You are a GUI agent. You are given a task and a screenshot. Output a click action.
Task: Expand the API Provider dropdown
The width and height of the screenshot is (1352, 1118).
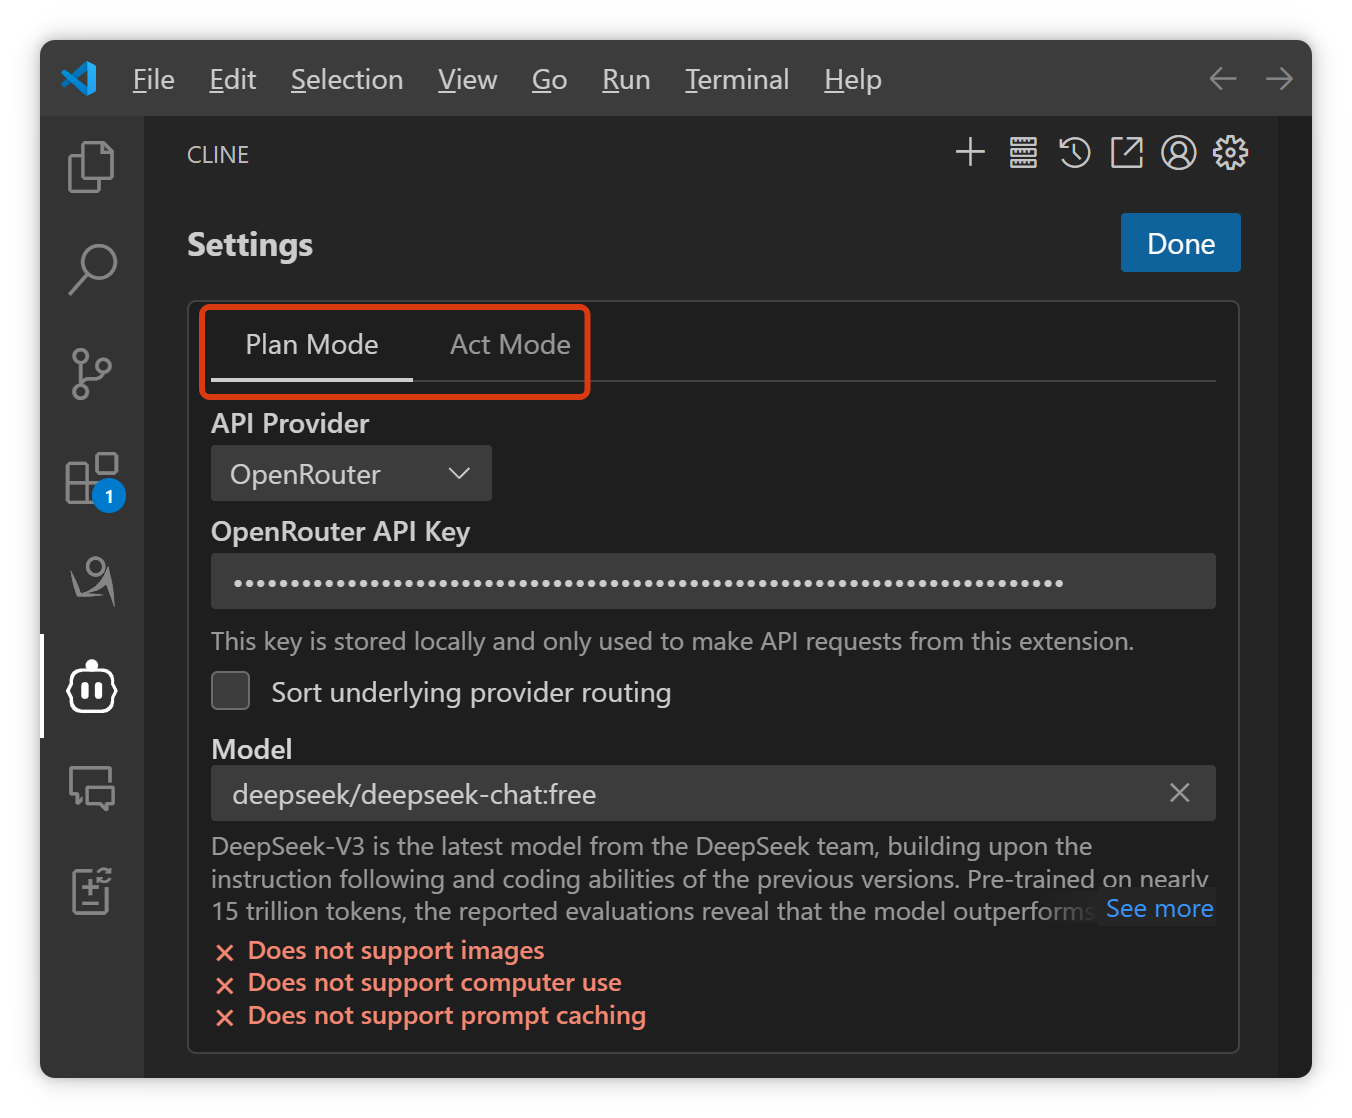coord(351,474)
